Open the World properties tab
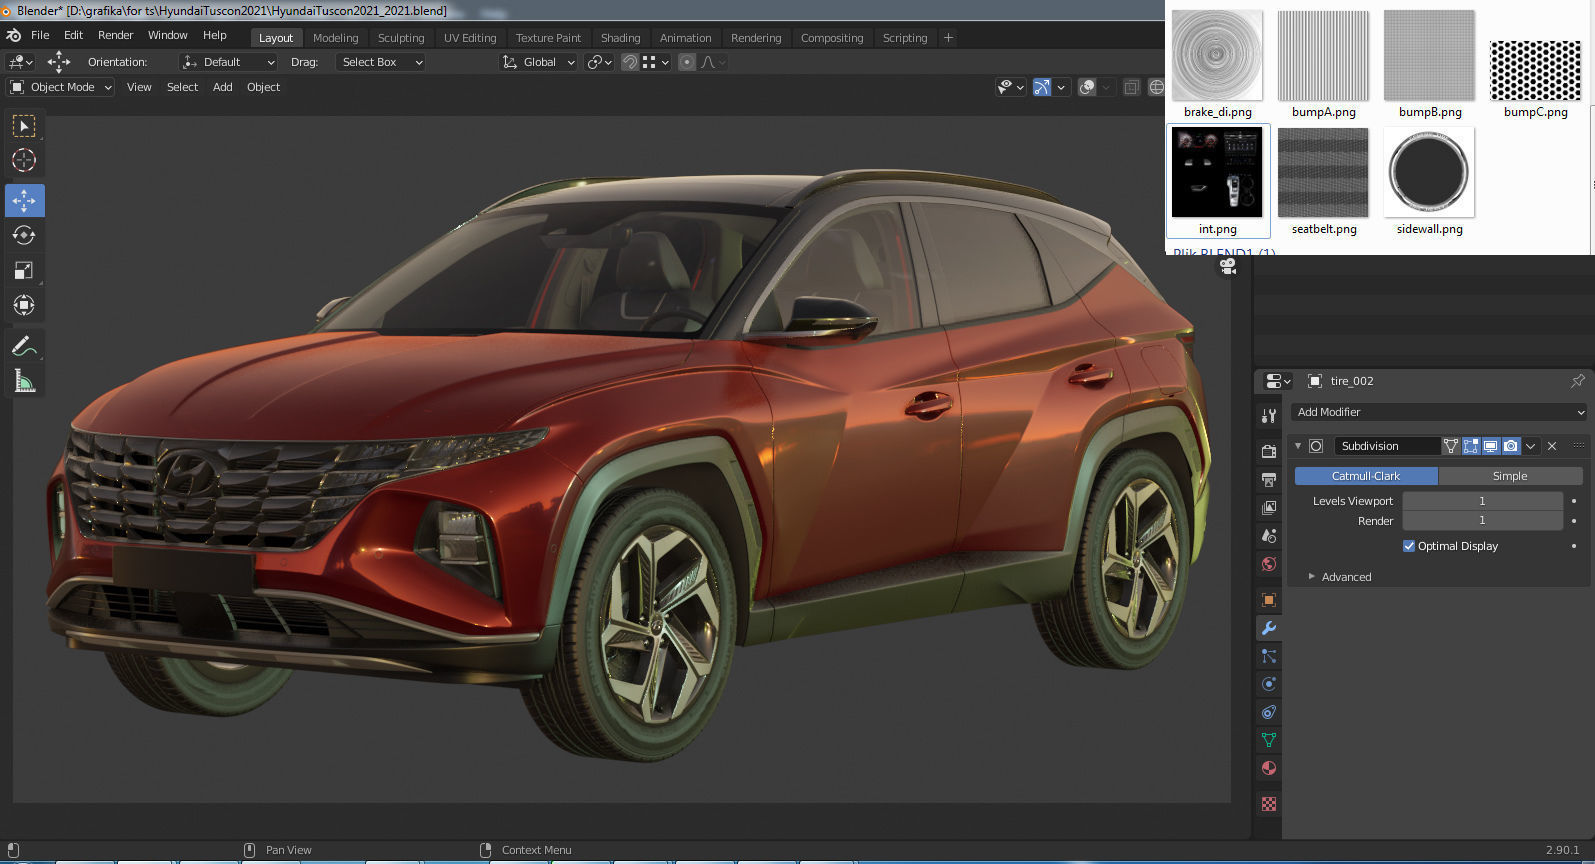 coord(1269,563)
